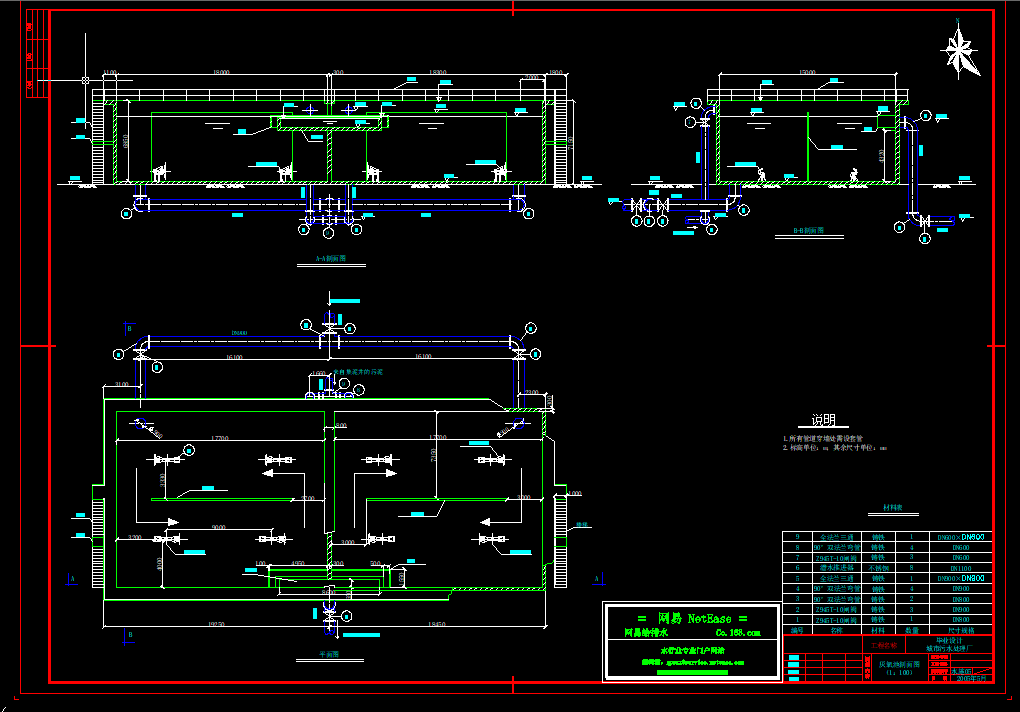The image size is (1020, 712).
Task: Select the "18450" dimension in the plan view
Action: pyautogui.click(x=436, y=624)
